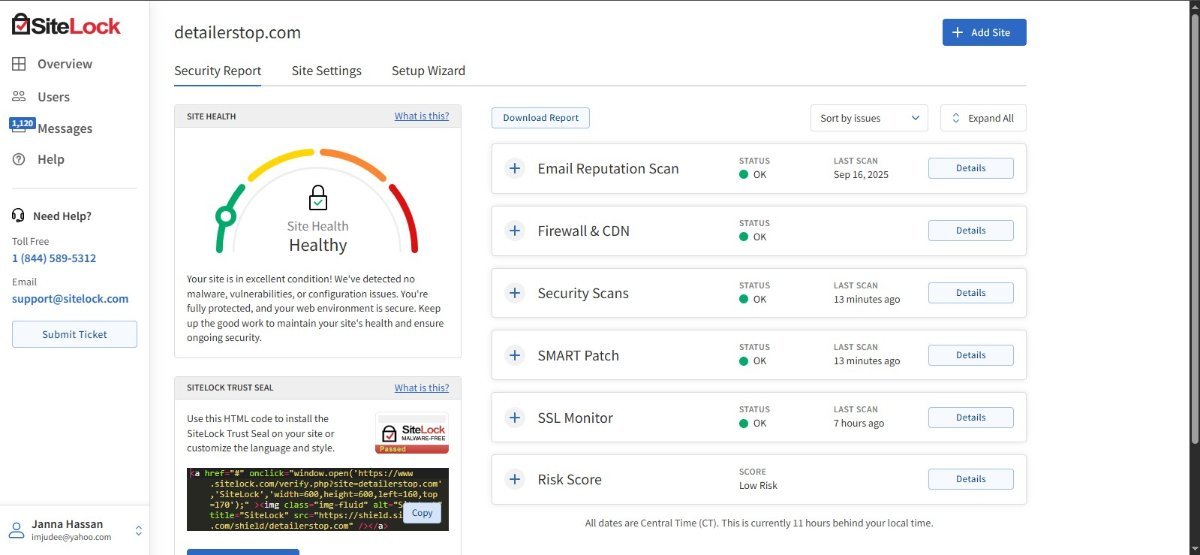Expand the Firewall & CDN row
Viewport: 1200px width, 555px height.
515,231
